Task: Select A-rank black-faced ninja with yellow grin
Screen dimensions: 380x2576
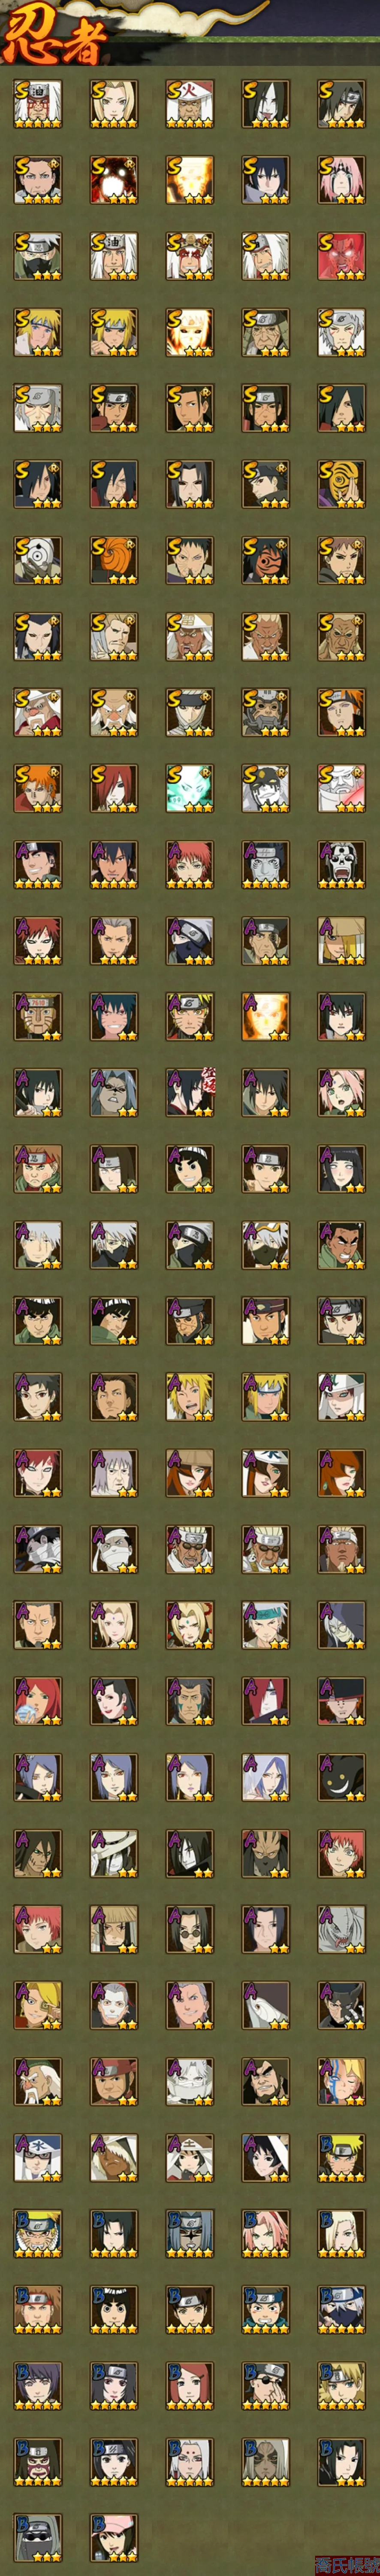Action: click(342, 1776)
